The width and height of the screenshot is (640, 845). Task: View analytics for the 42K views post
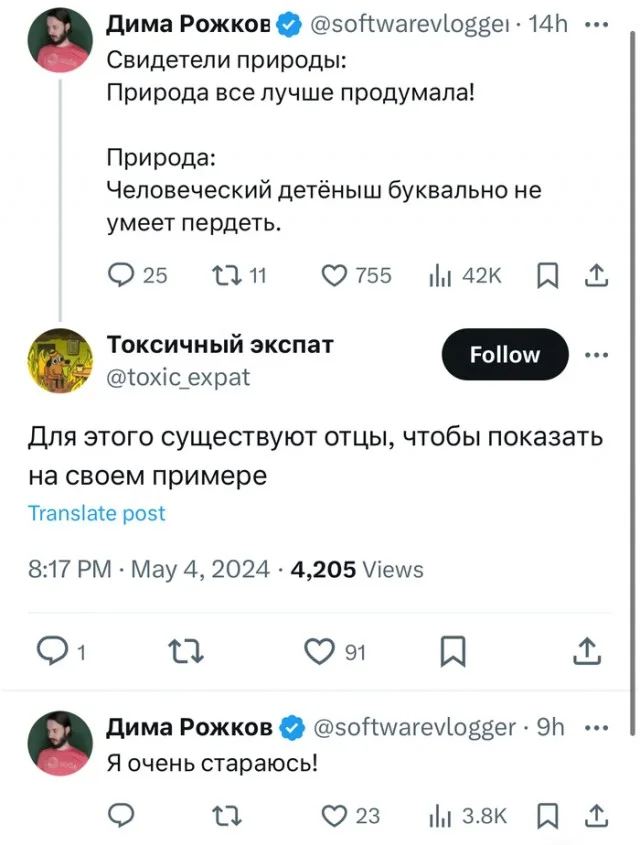(x=441, y=275)
